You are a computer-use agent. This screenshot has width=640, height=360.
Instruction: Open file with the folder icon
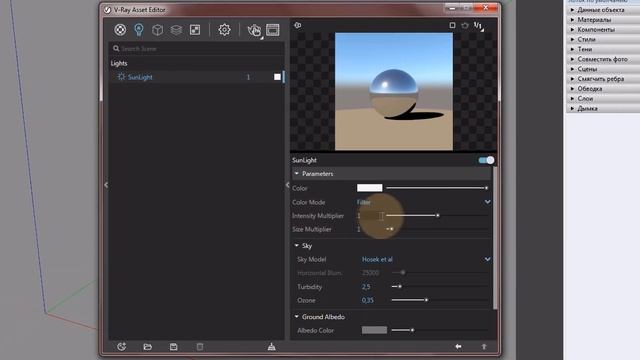(148, 347)
